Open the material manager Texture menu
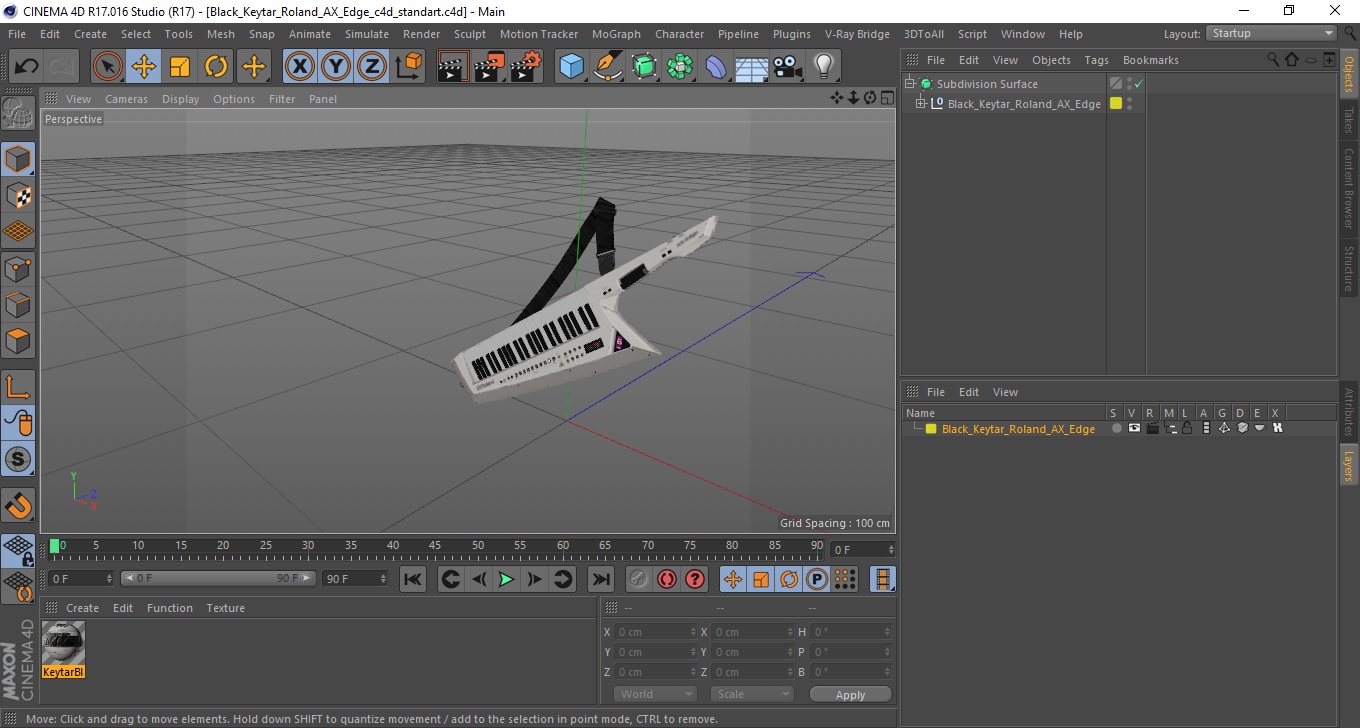This screenshot has height=728, width=1360. (x=225, y=608)
